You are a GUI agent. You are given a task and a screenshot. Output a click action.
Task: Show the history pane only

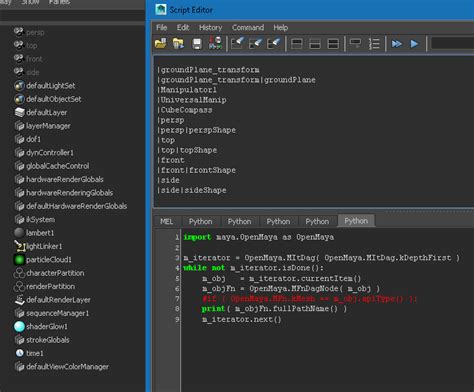coord(297,44)
